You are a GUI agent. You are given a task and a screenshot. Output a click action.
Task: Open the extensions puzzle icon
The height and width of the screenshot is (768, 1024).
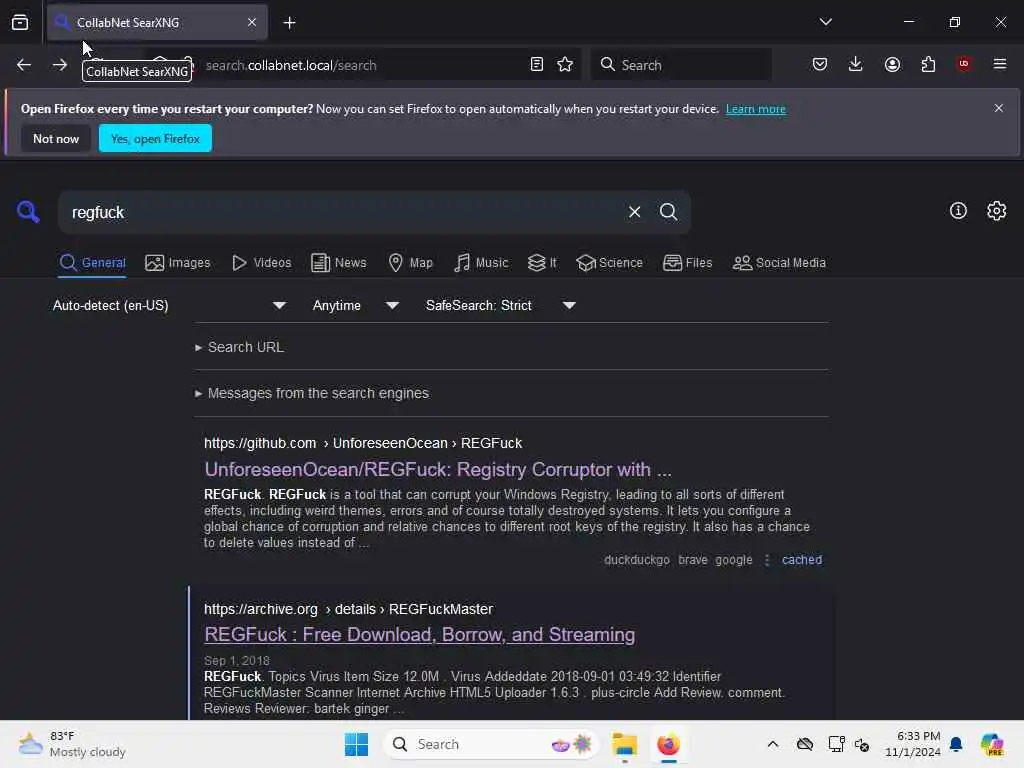928,64
